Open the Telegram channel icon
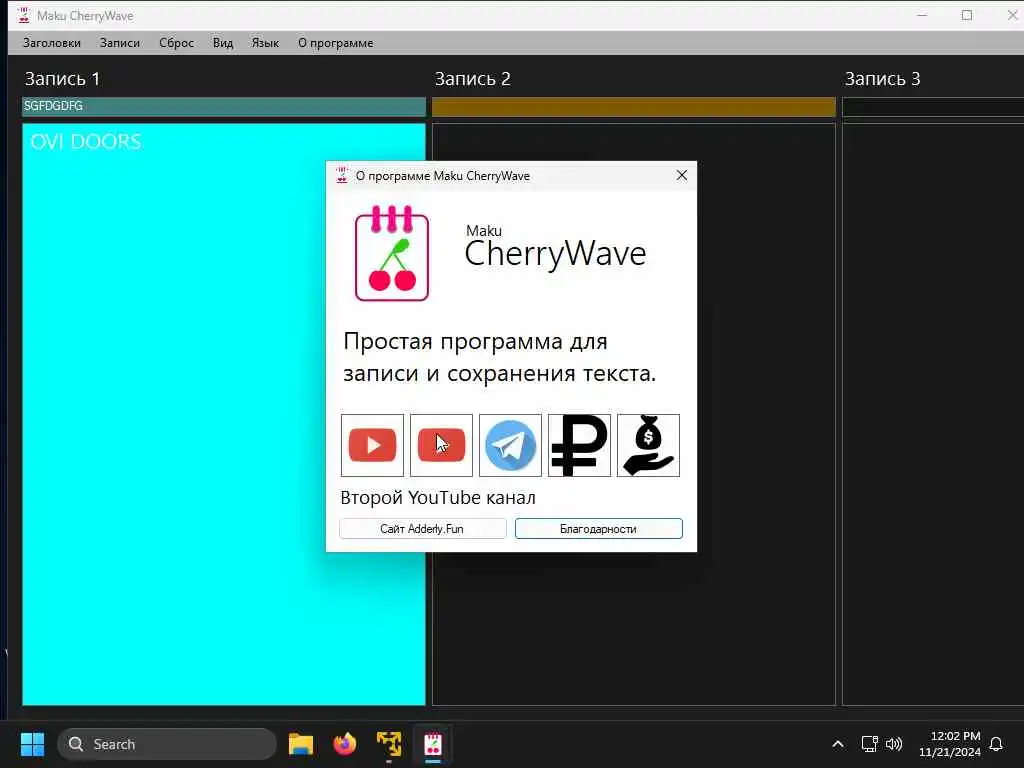The width and height of the screenshot is (1024, 768). point(510,445)
